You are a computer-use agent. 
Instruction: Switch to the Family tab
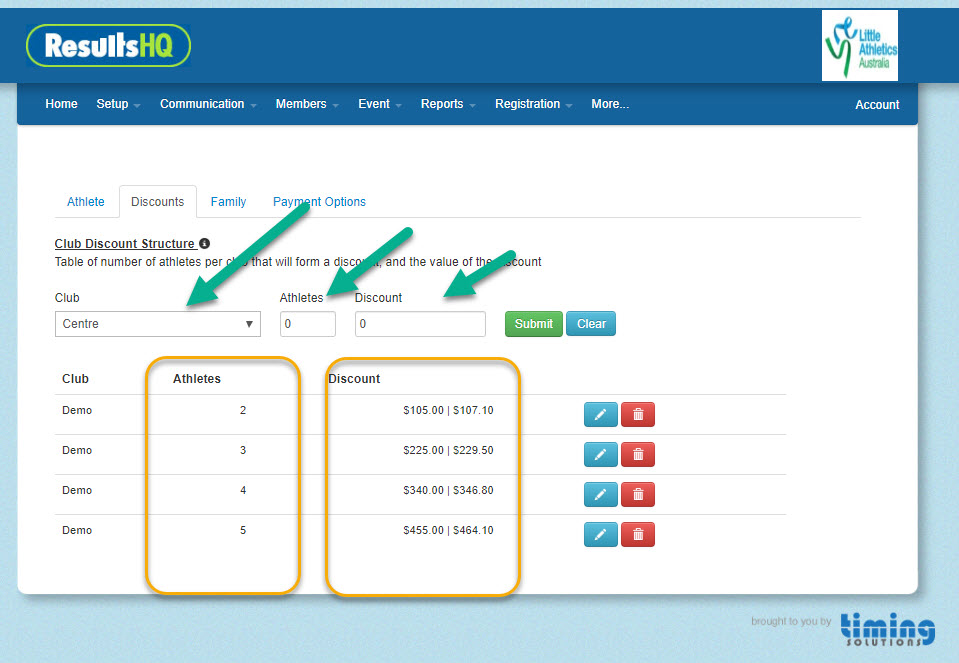(228, 201)
